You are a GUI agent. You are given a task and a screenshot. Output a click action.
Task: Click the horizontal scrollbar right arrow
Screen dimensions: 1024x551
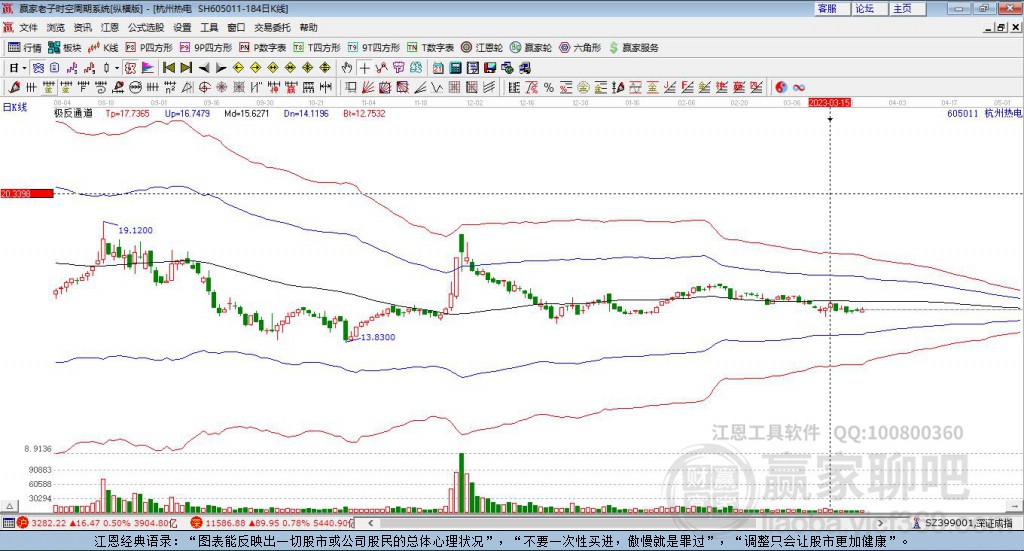pyautogui.click(x=880, y=523)
